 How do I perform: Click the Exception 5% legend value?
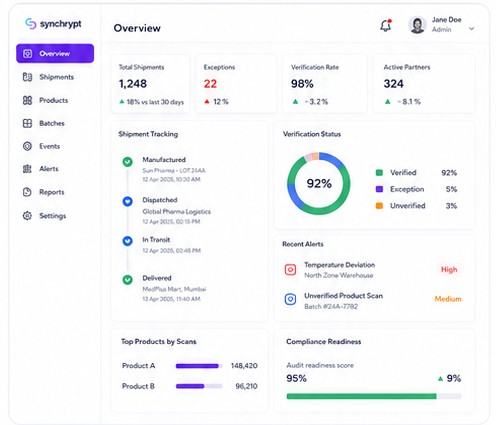coord(451,189)
